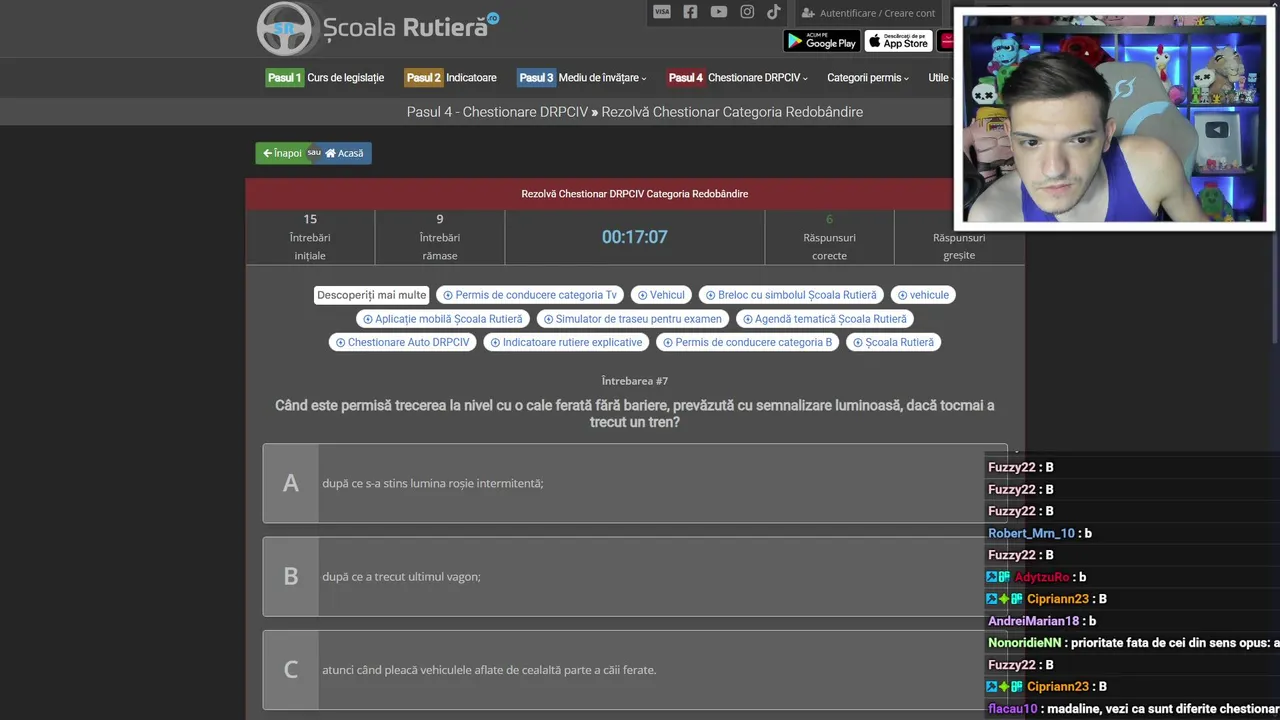This screenshot has width=1280, height=720.
Task: Click the App Store download badge
Action: click(898, 41)
